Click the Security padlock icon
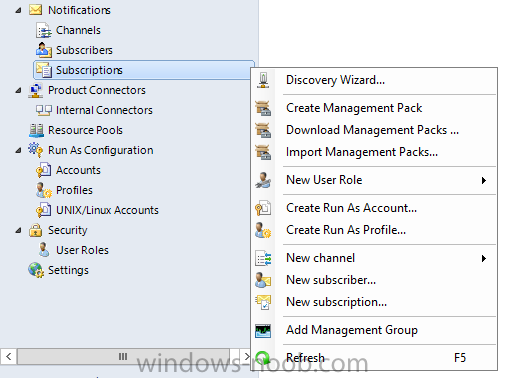This screenshot has width=505, height=378. (35, 230)
